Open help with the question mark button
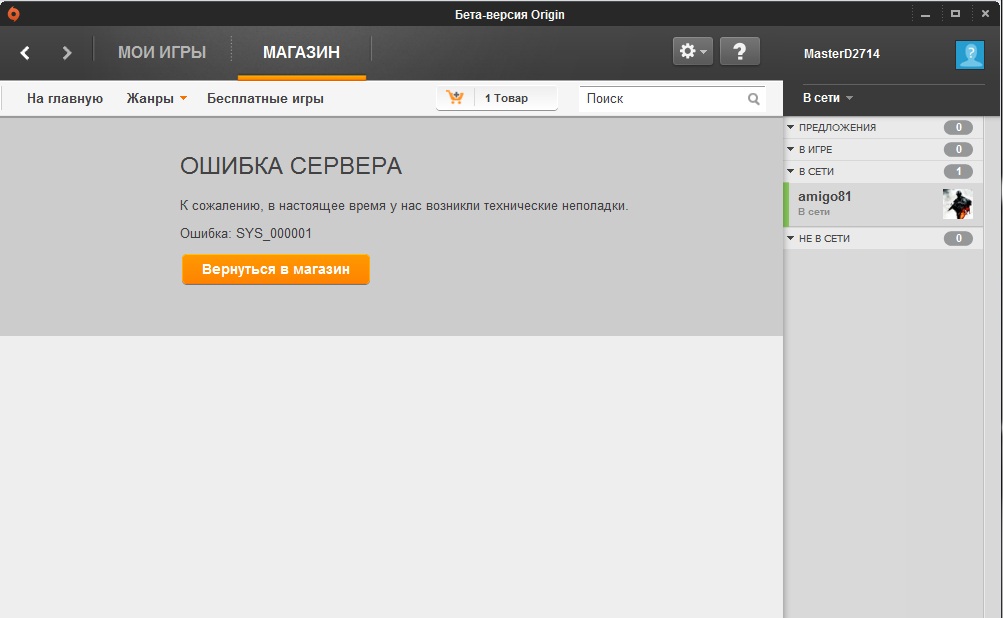Screen dimensions: 1003x618 pos(739,51)
